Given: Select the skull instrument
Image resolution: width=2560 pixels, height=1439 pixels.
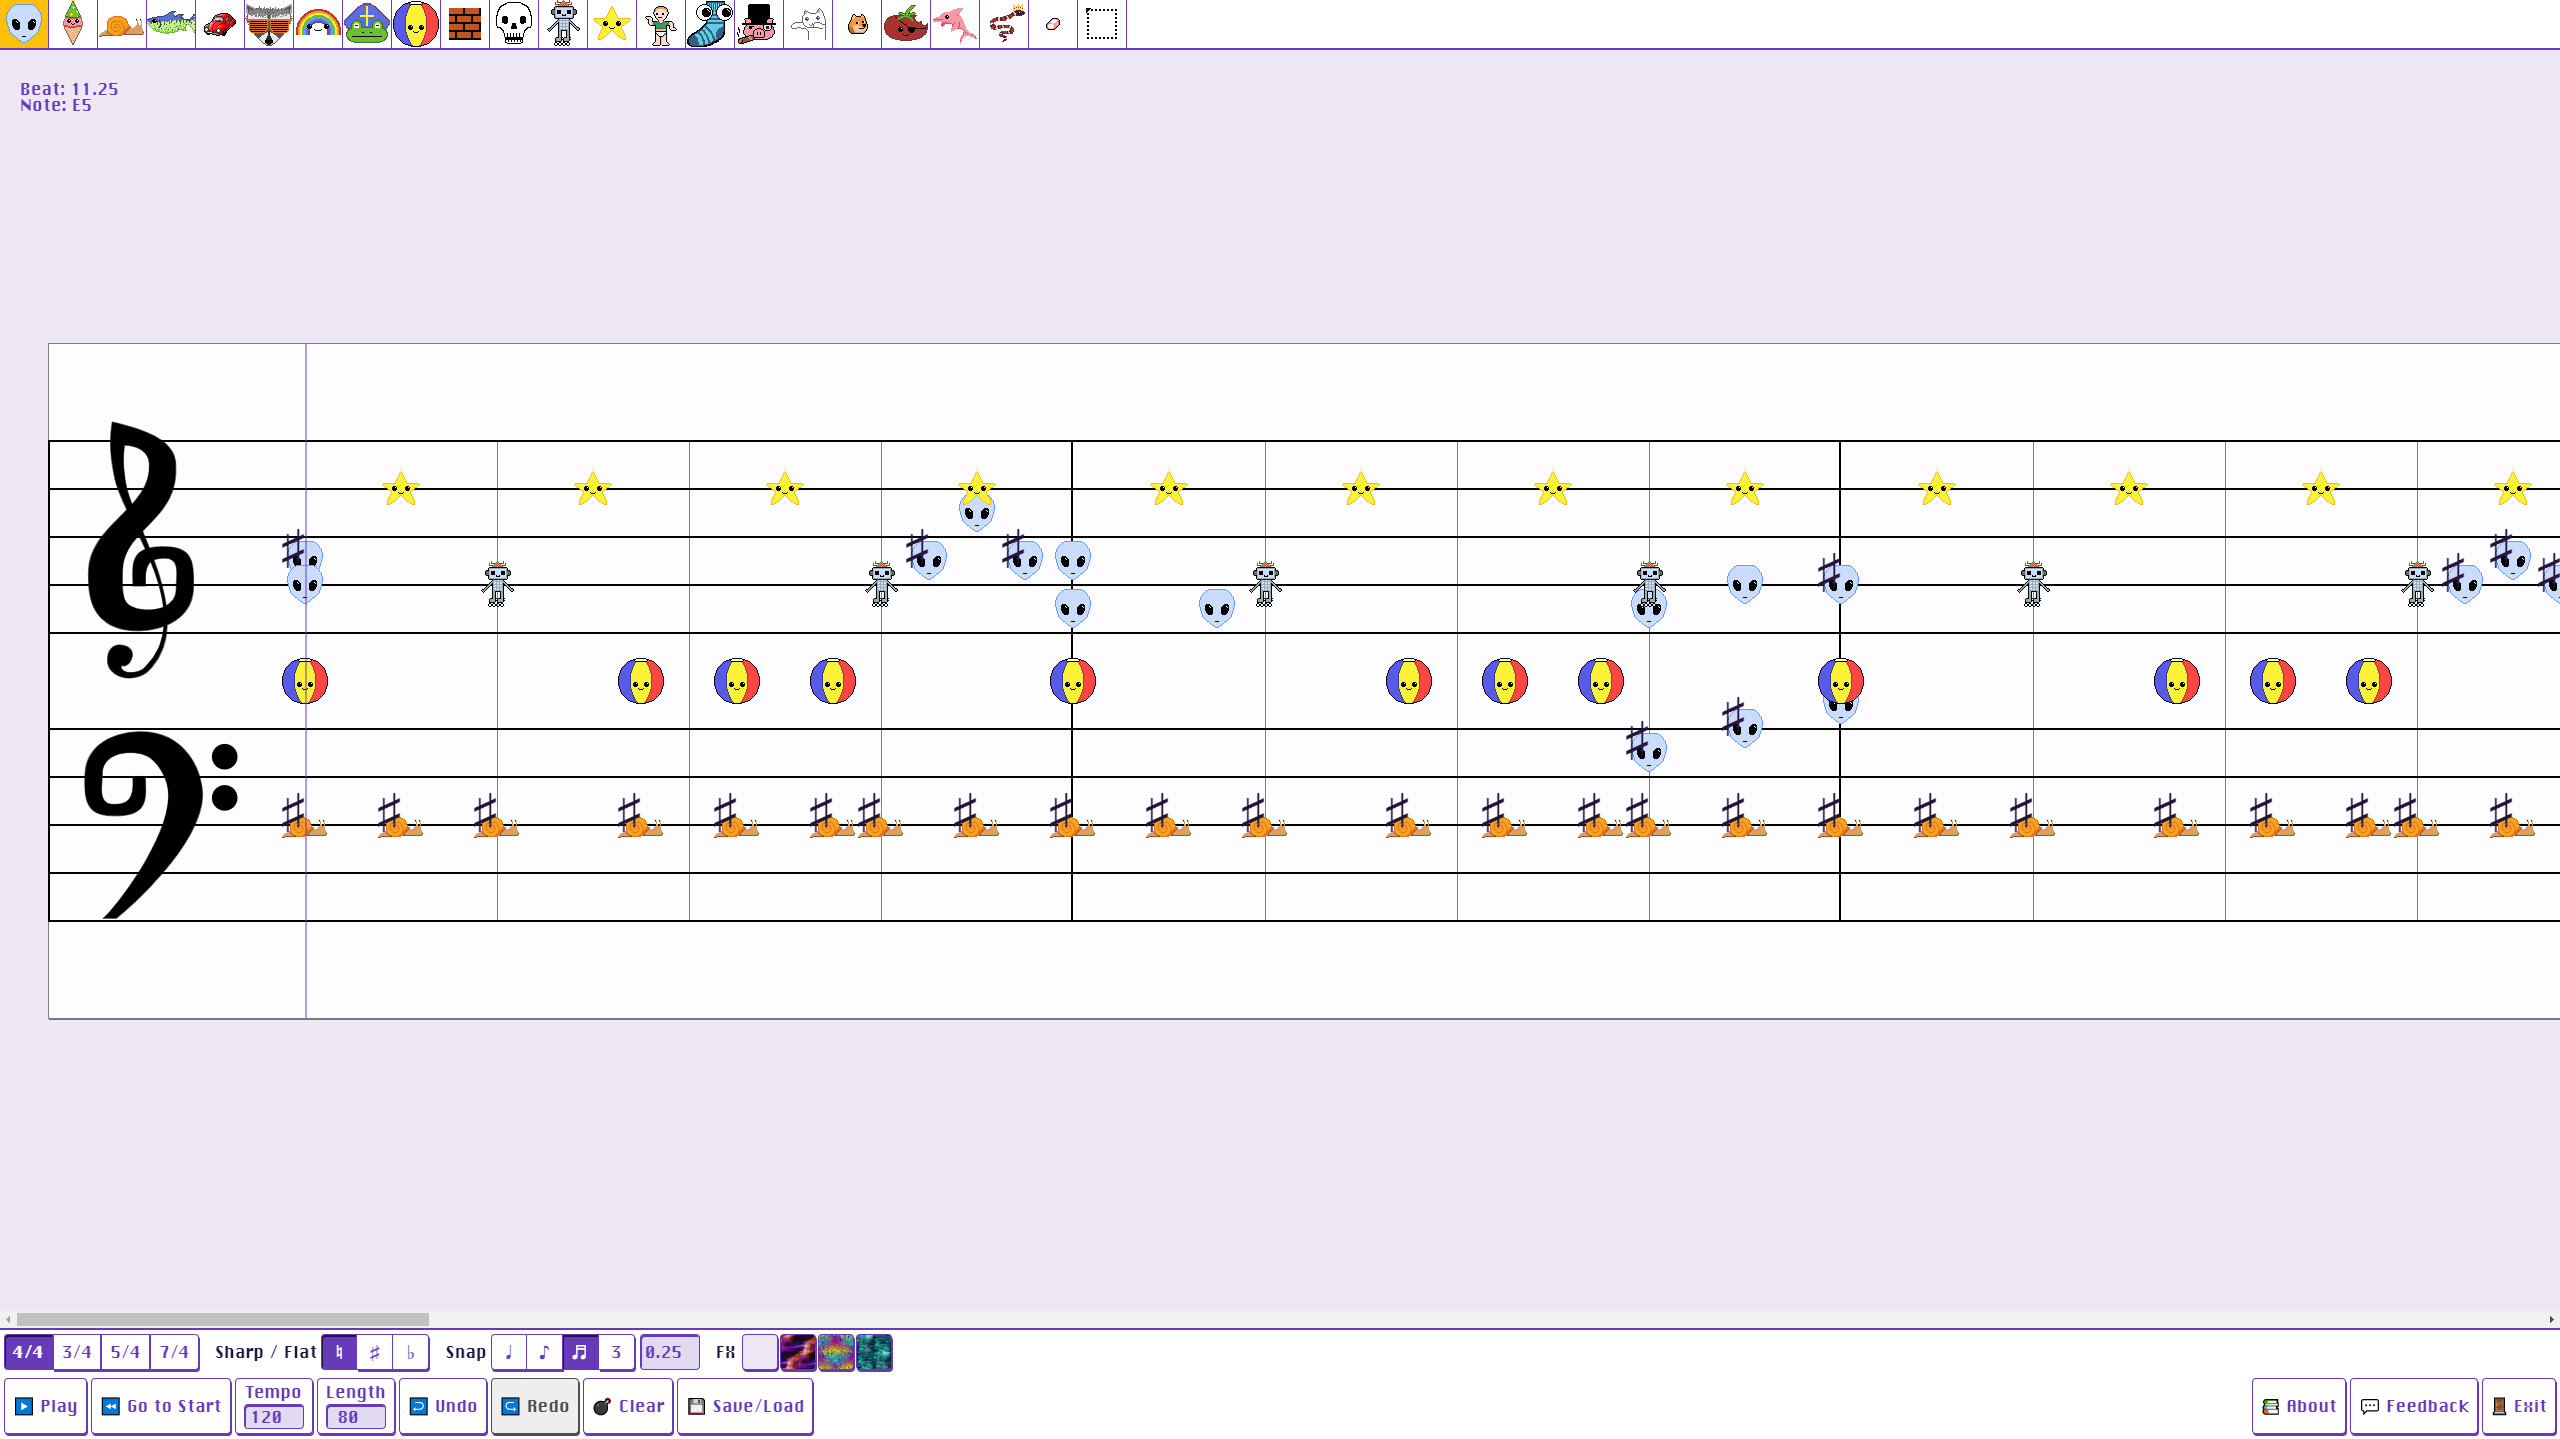Looking at the screenshot, I should [x=514, y=24].
